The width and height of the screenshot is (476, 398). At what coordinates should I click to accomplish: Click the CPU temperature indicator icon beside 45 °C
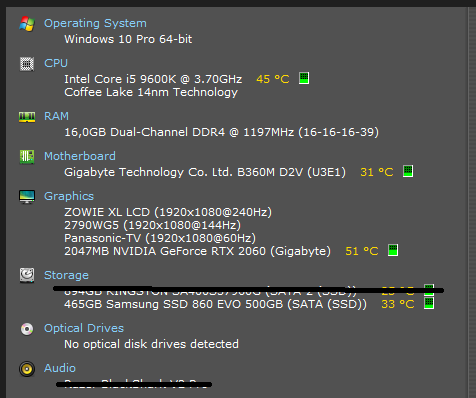coord(304,78)
